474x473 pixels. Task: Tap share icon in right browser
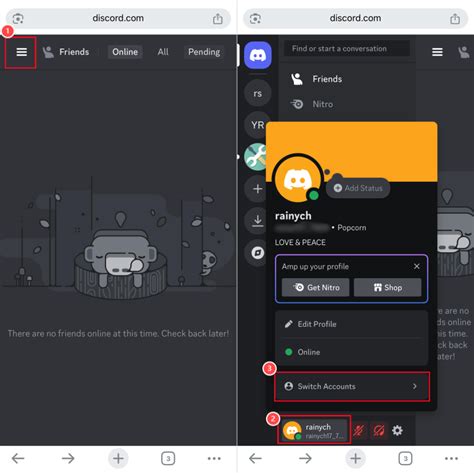pos(455,18)
